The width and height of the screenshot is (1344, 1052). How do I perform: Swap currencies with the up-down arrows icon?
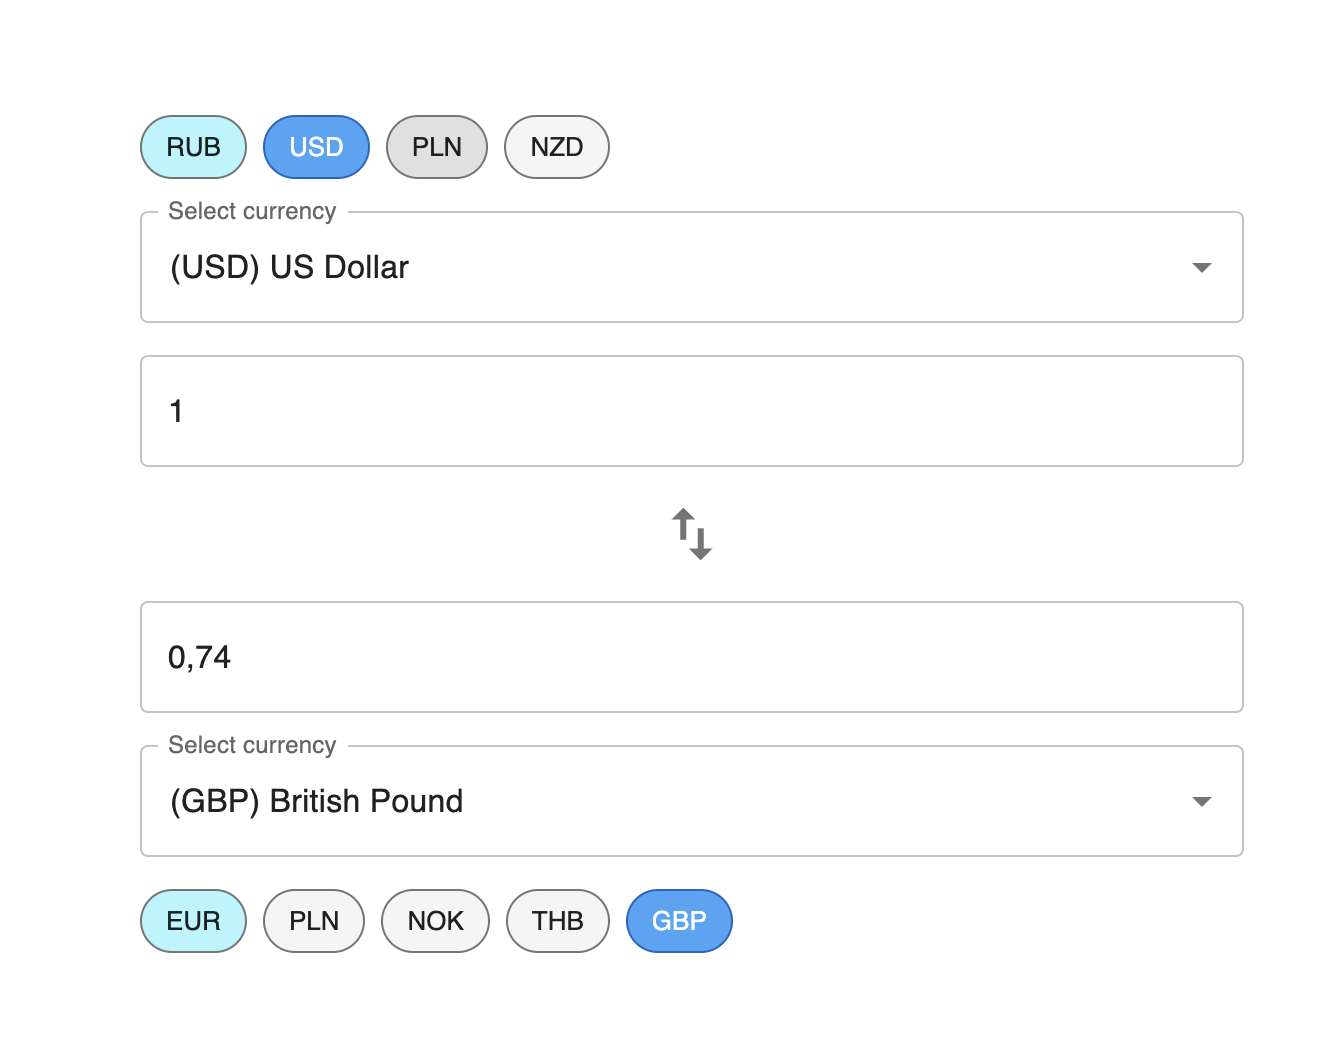click(691, 534)
